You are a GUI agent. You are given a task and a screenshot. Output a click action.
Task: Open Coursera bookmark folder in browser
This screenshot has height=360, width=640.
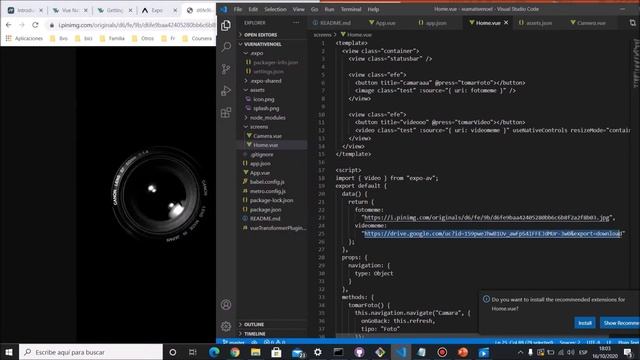197,38
